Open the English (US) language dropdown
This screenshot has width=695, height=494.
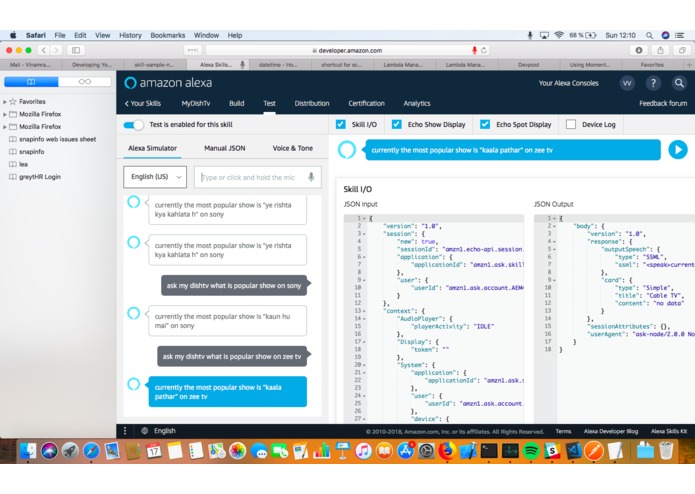pyautogui.click(x=155, y=177)
